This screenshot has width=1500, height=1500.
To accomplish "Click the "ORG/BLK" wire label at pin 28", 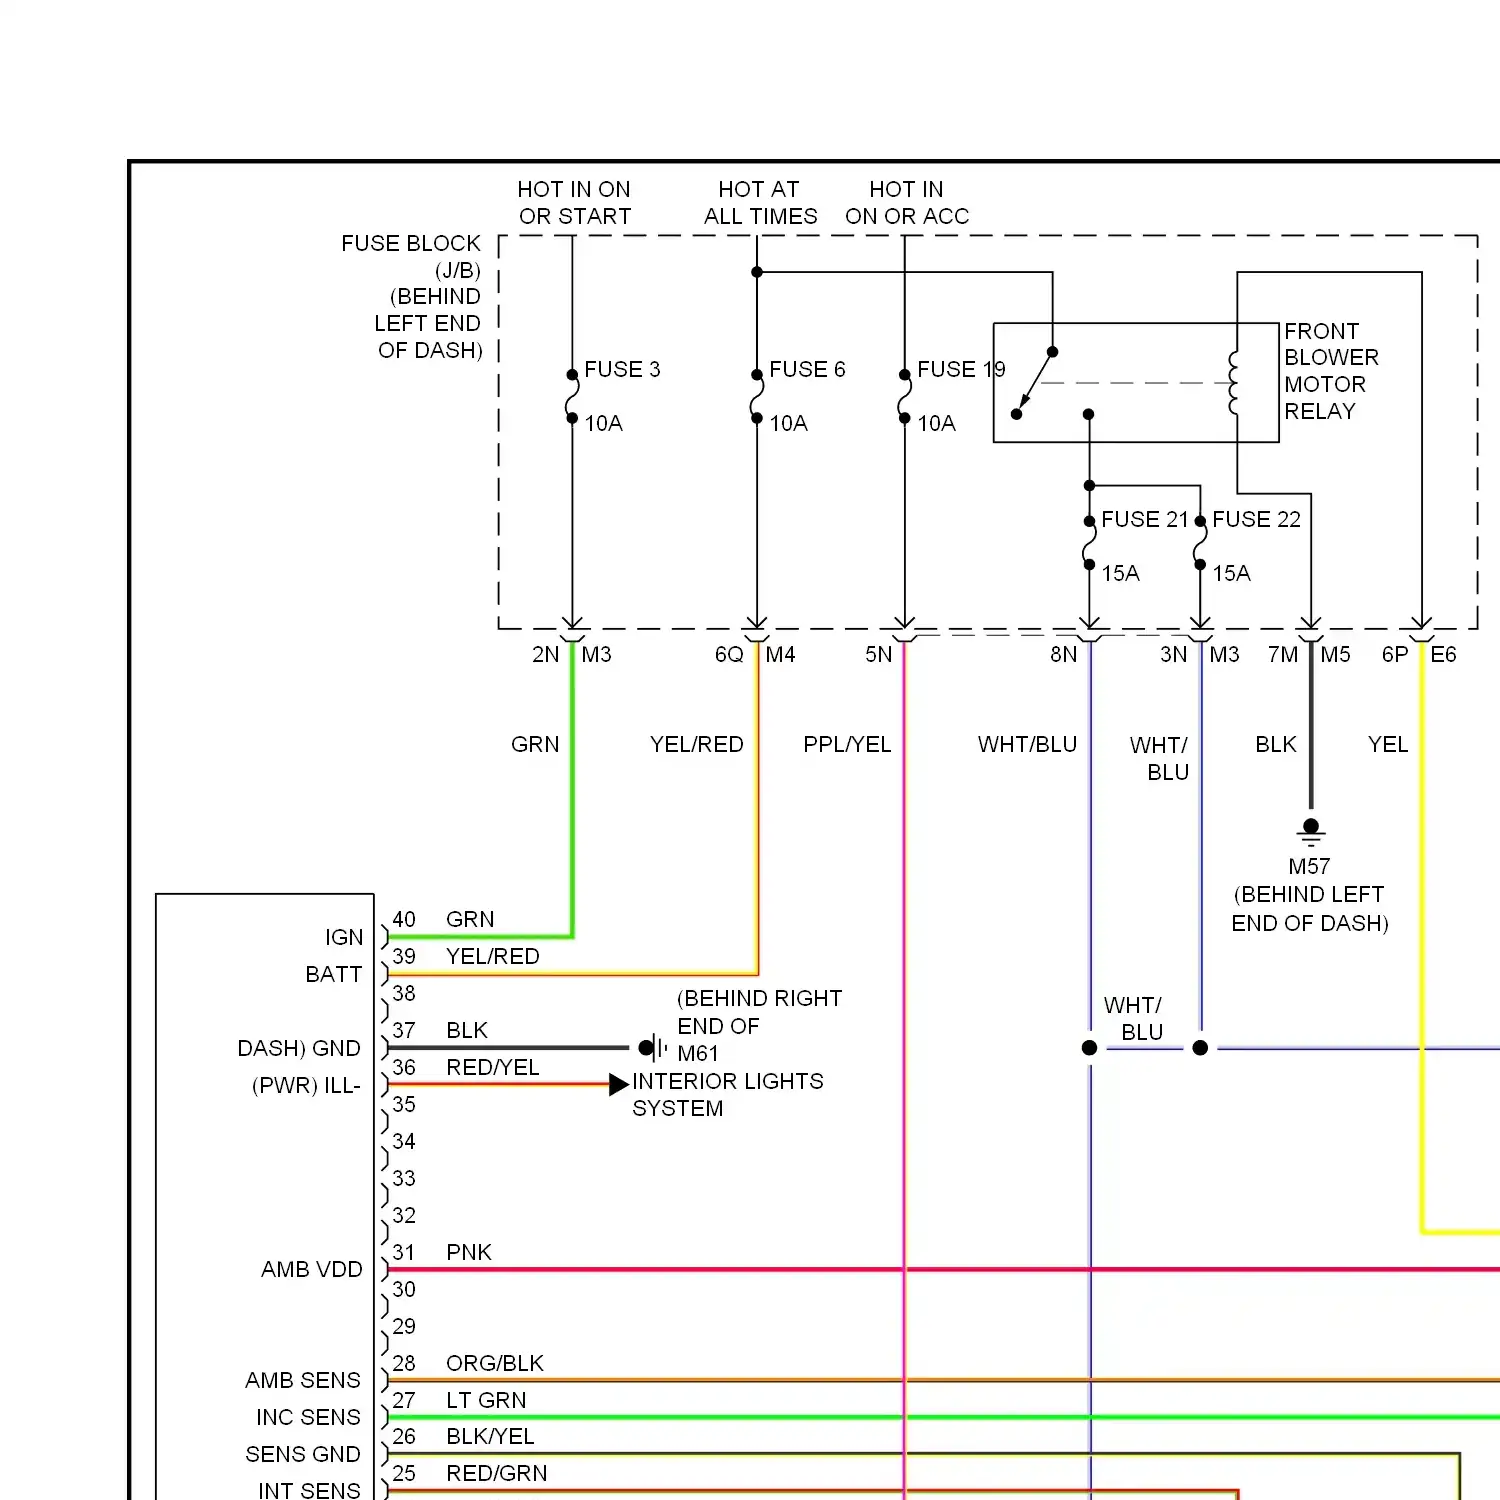I will point(495,1364).
